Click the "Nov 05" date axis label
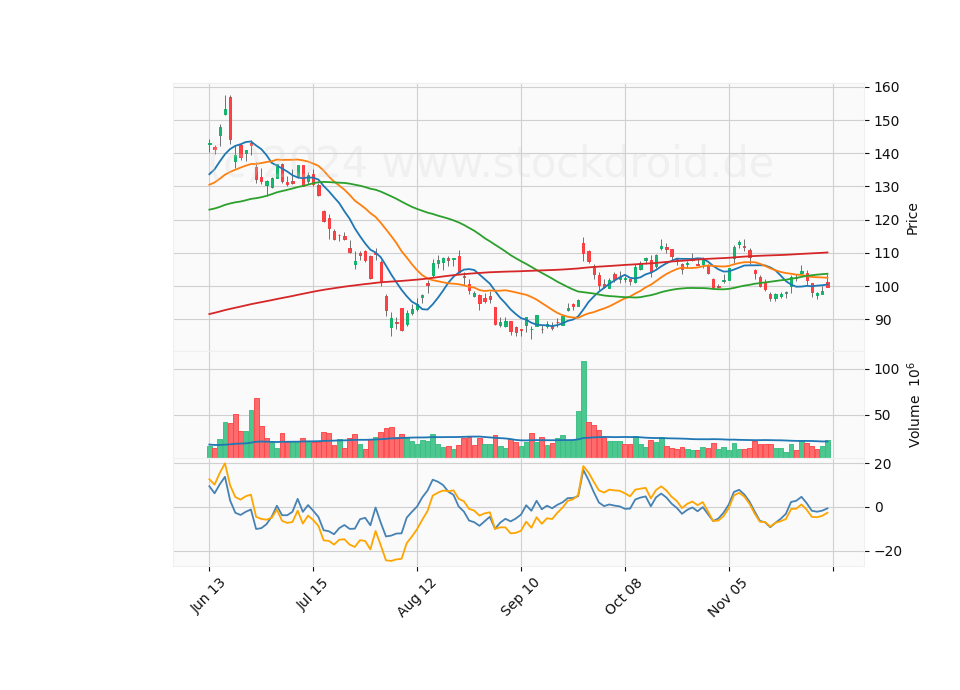 coord(727,597)
